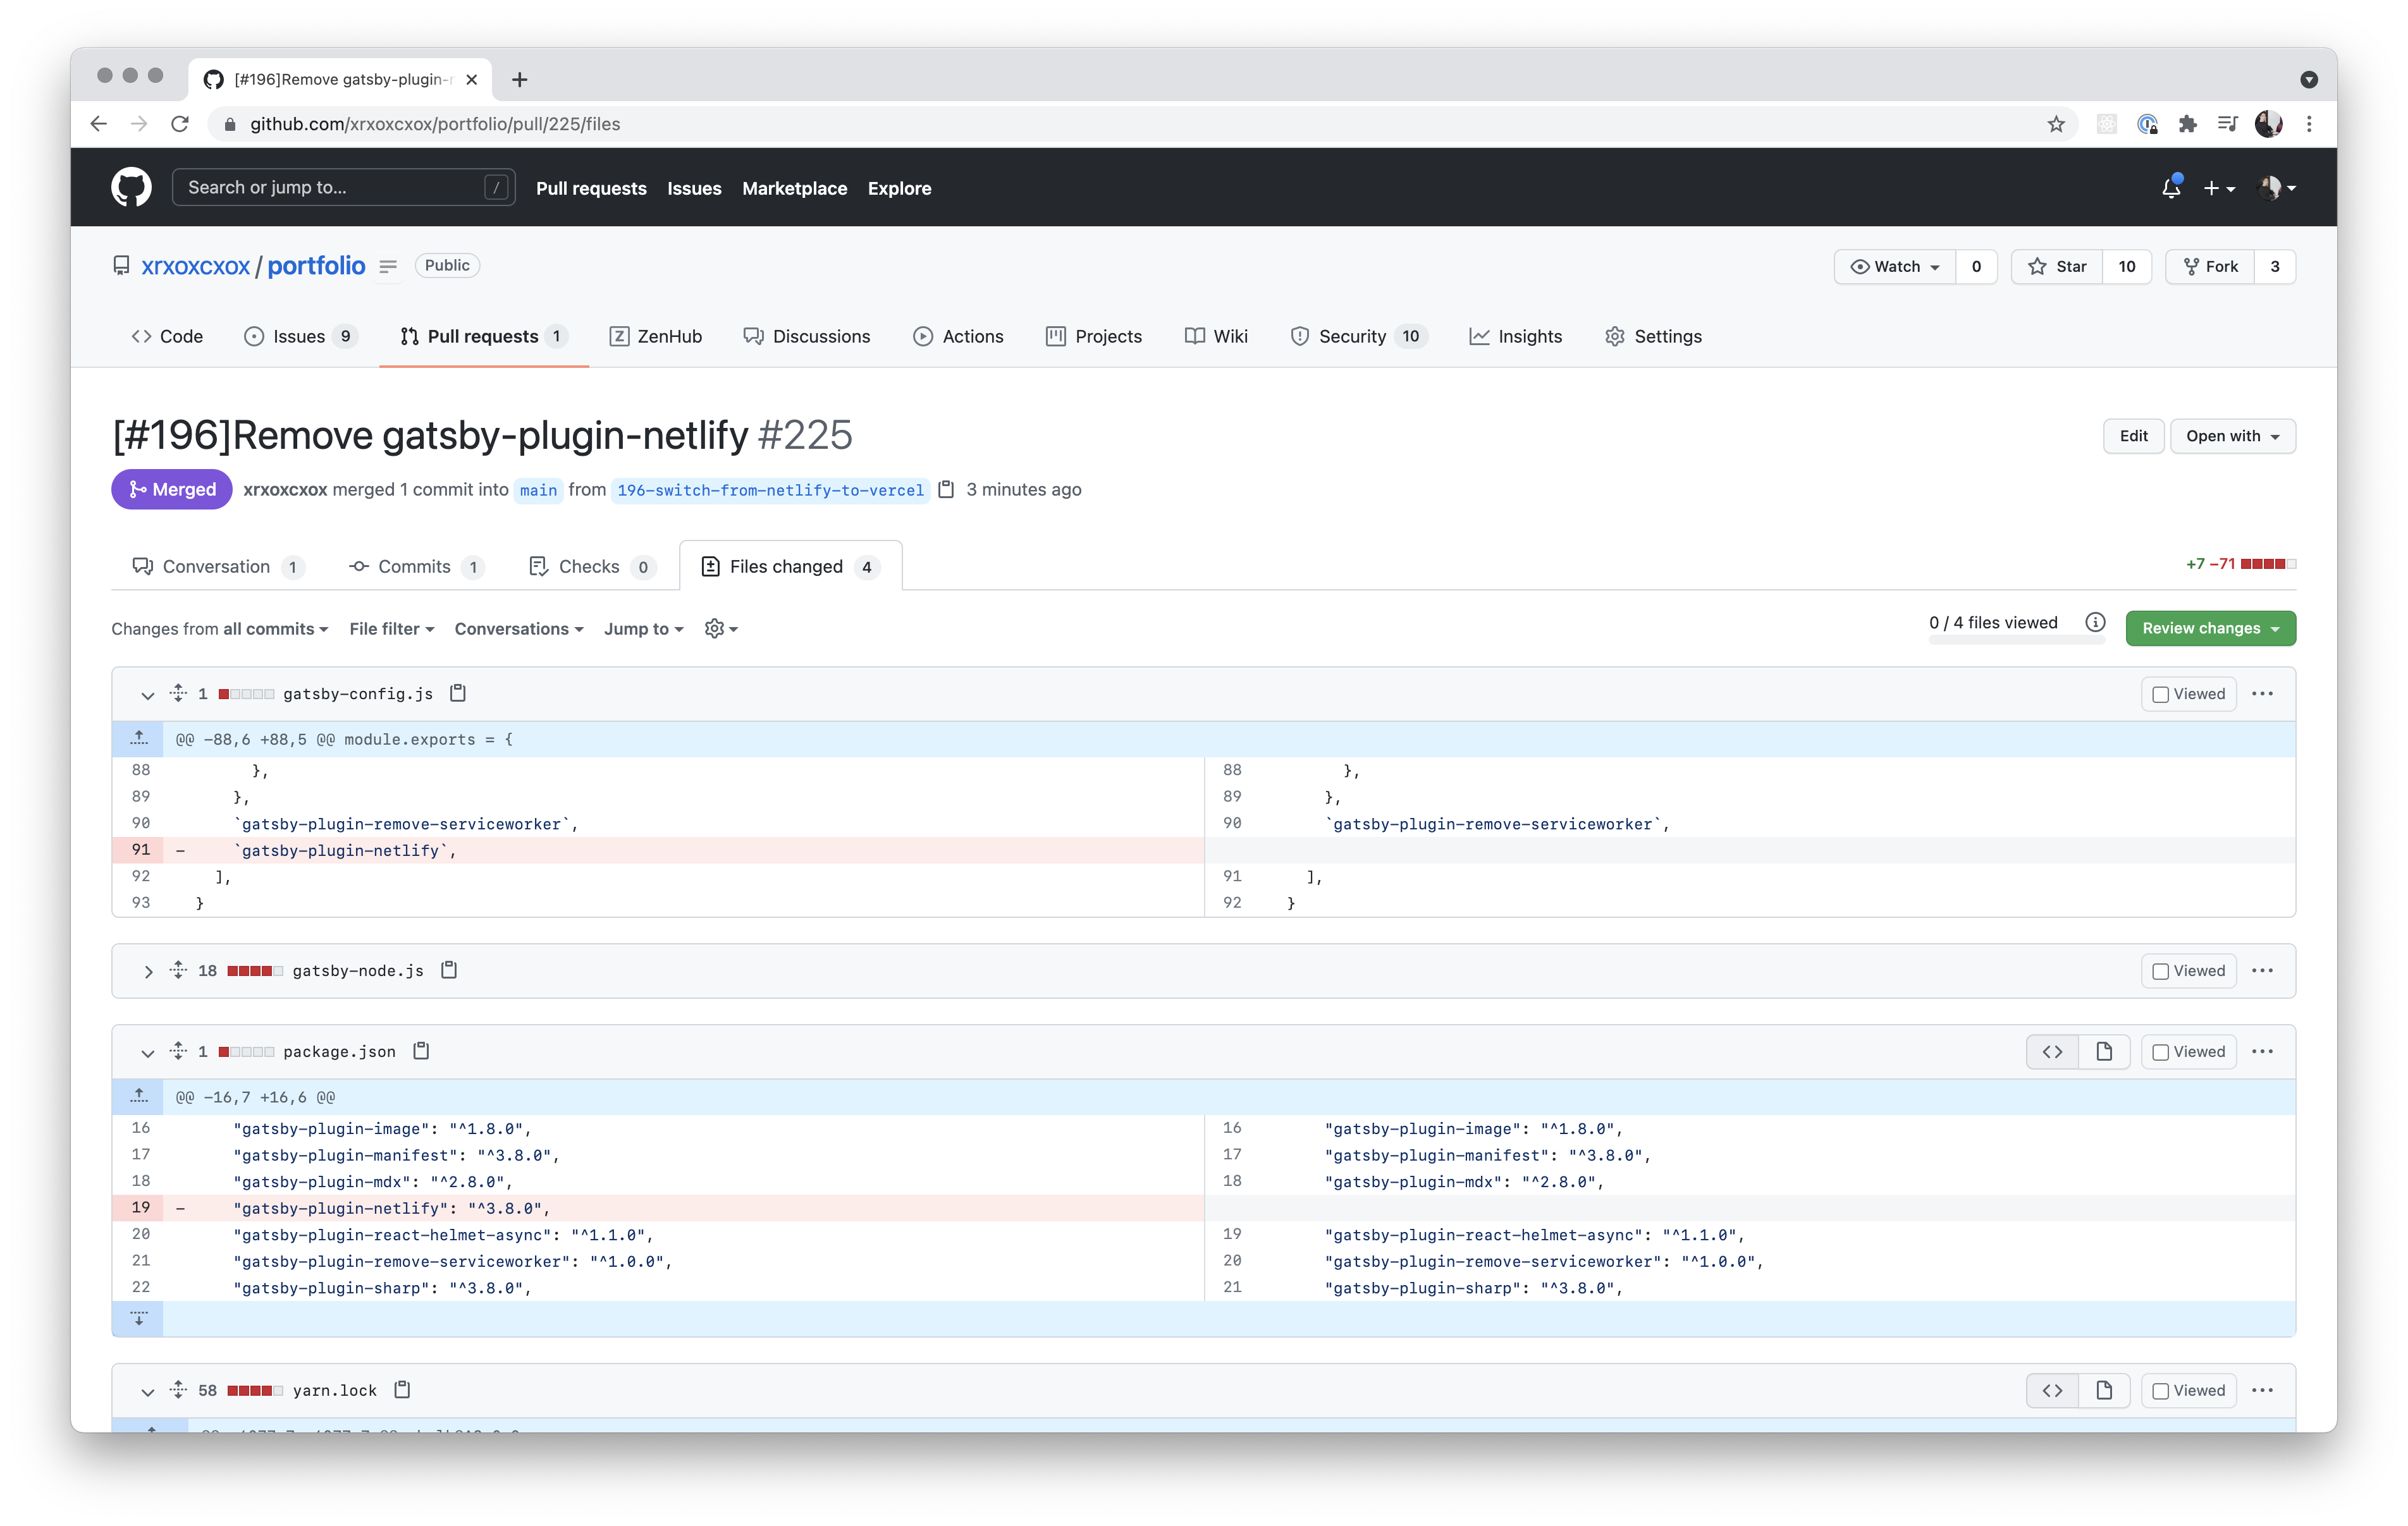Open the File filter dropdown
The image size is (2408, 1526).
click(391, 628)
